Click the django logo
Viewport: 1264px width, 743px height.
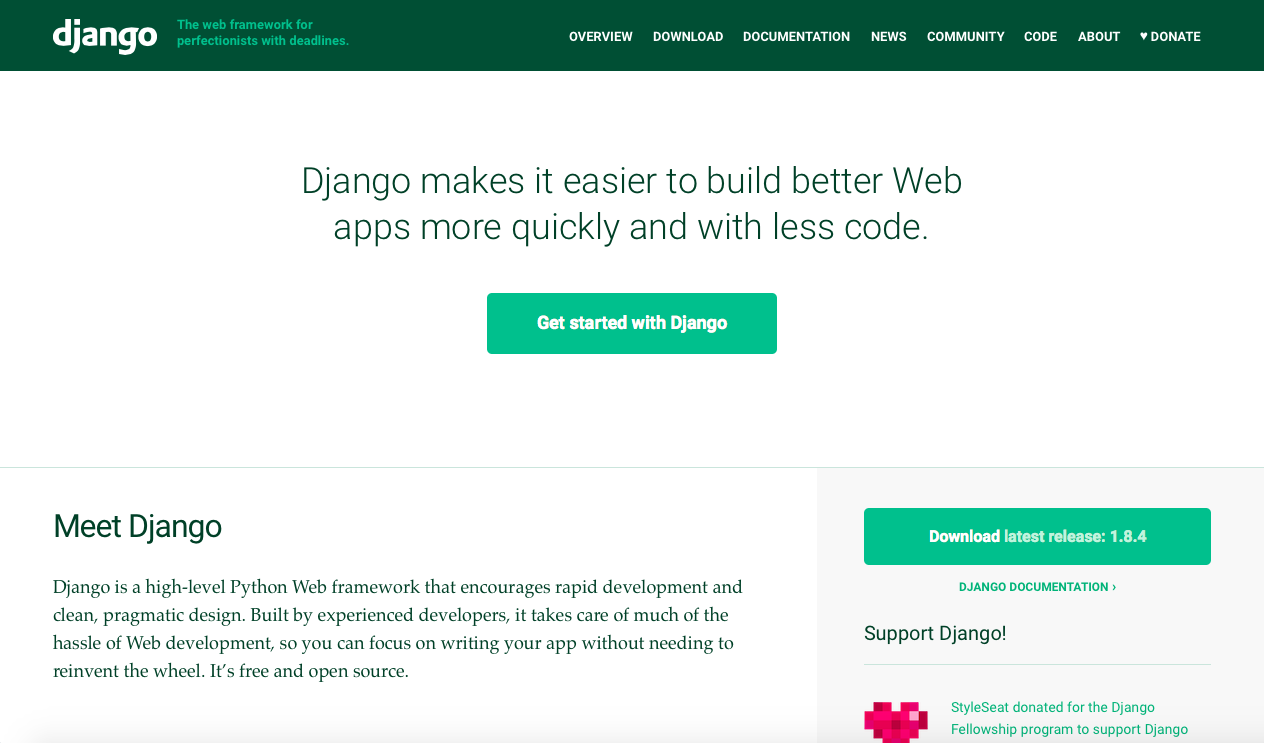click(x=105, y=35)
